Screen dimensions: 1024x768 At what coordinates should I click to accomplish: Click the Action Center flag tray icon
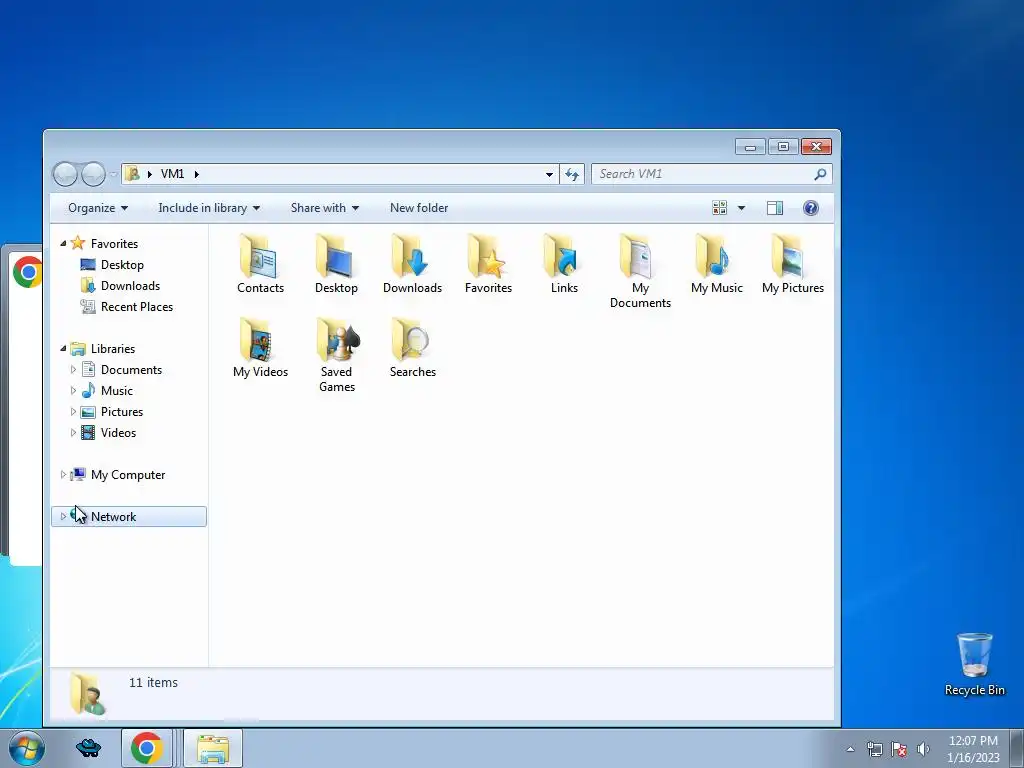(899, 749)
